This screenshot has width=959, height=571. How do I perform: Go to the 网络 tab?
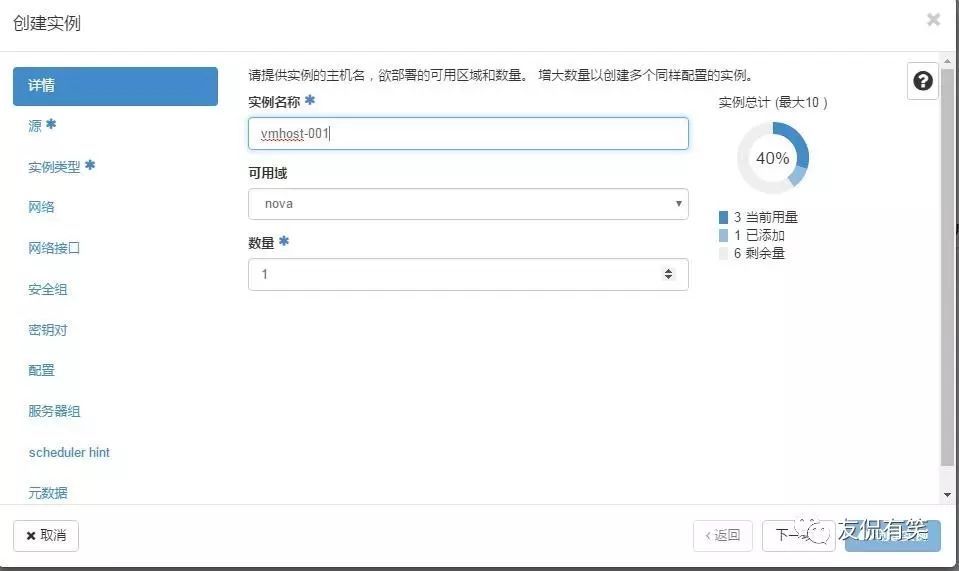pos(42,207)
